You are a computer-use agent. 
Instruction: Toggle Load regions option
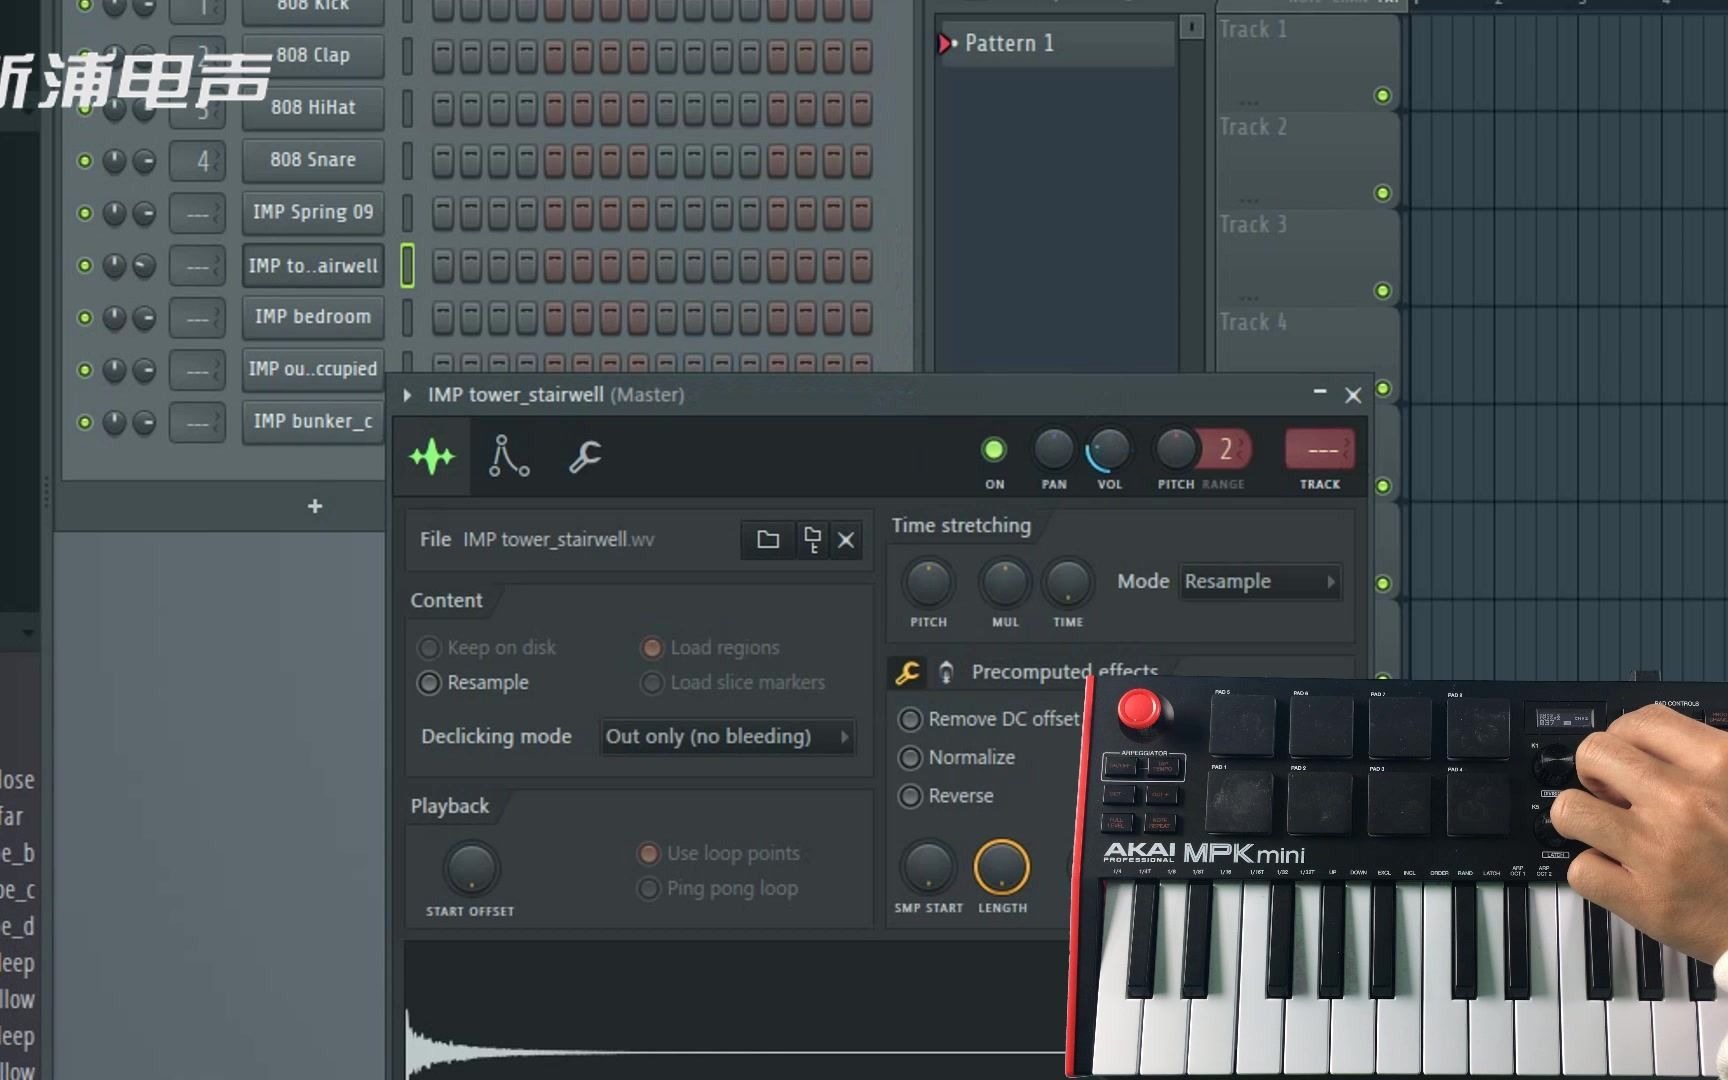[x=710, y=648]
